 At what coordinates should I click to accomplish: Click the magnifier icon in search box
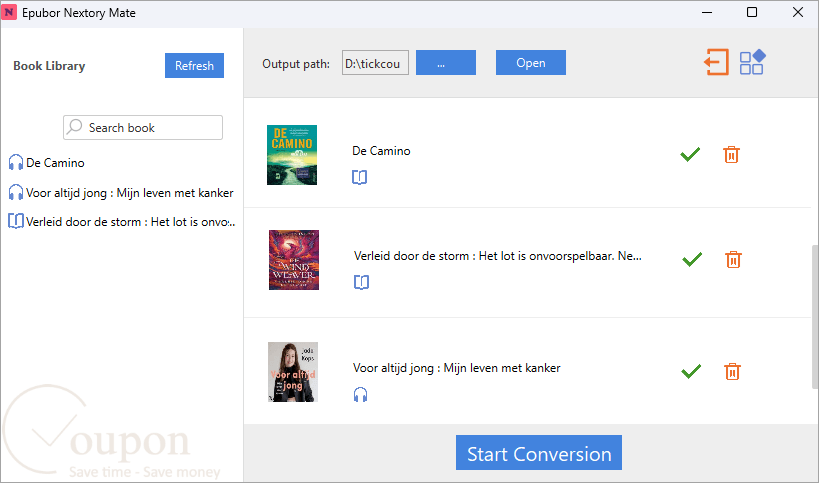point(75,126)
